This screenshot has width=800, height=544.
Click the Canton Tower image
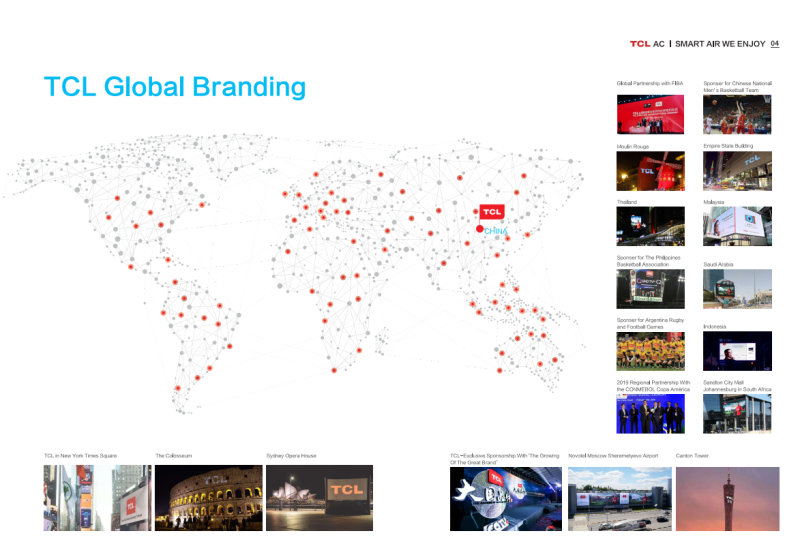point(727,497)
